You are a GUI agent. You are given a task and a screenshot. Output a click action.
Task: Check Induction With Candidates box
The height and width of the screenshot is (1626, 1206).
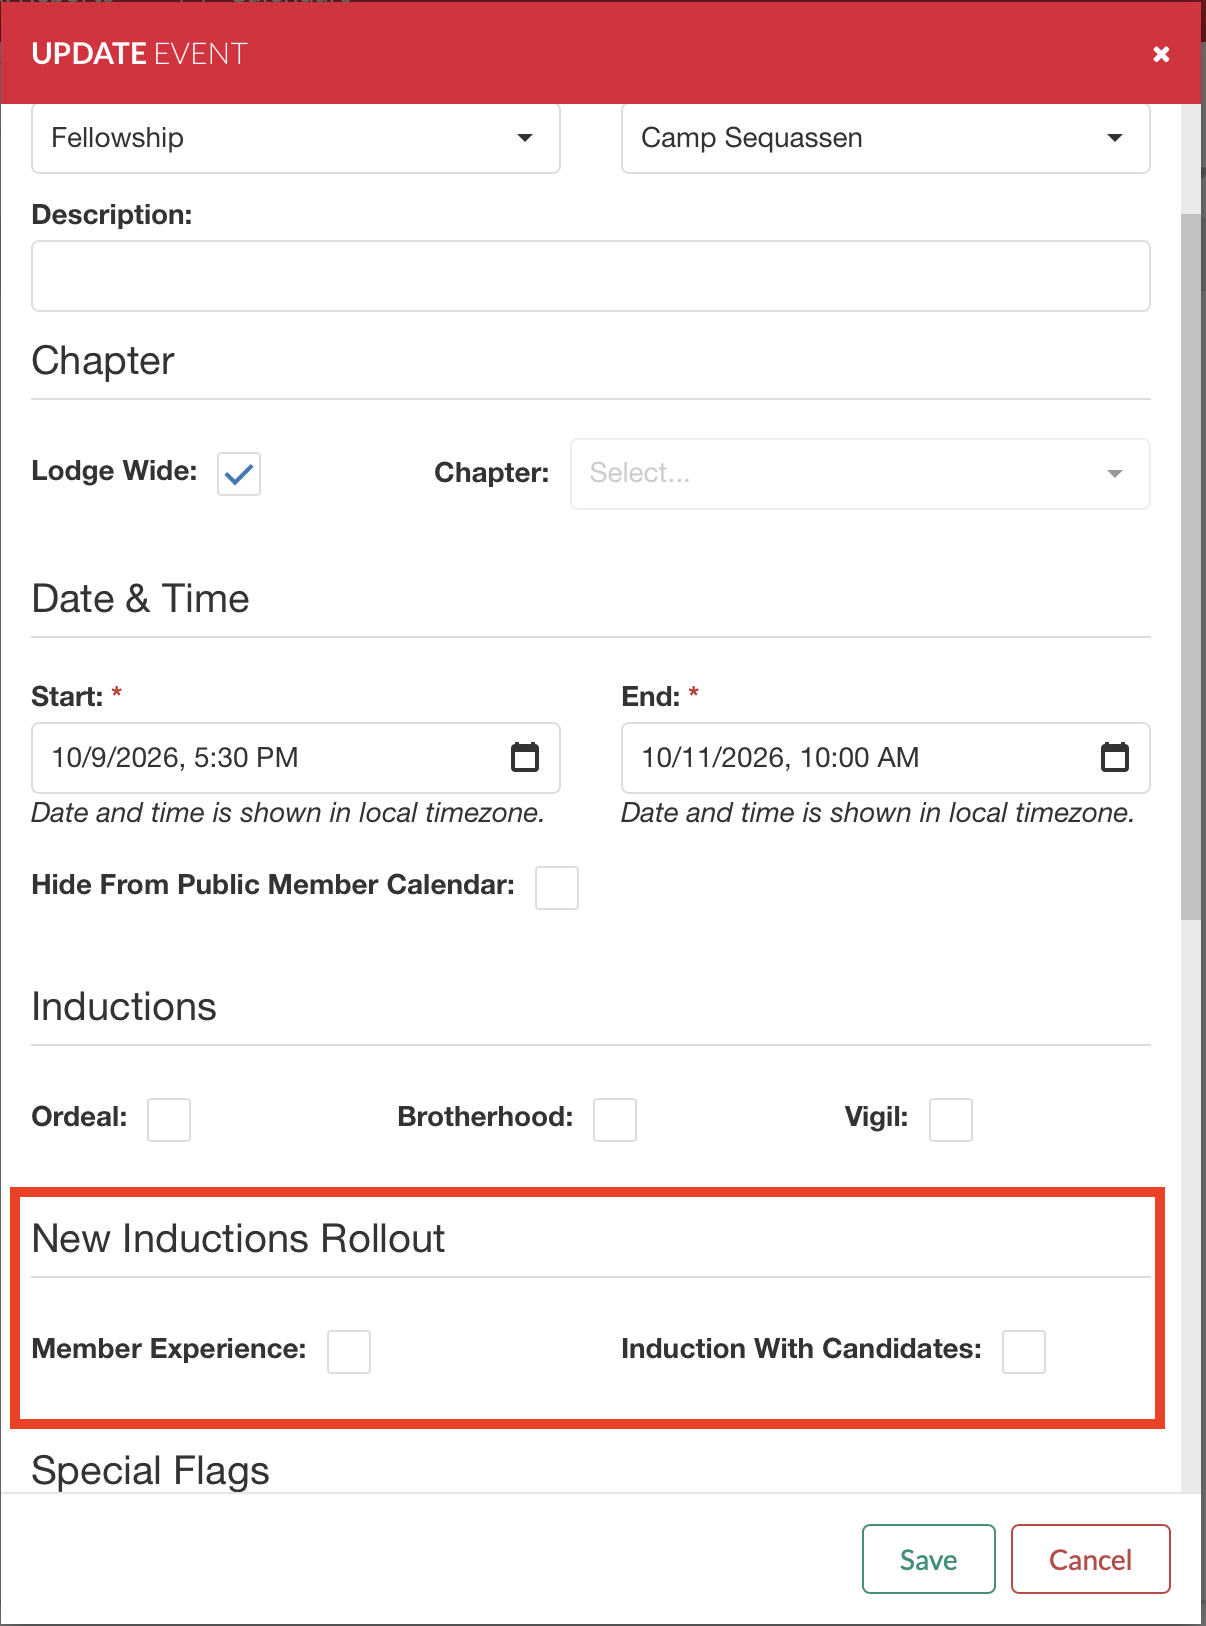click(1023, 1351)
